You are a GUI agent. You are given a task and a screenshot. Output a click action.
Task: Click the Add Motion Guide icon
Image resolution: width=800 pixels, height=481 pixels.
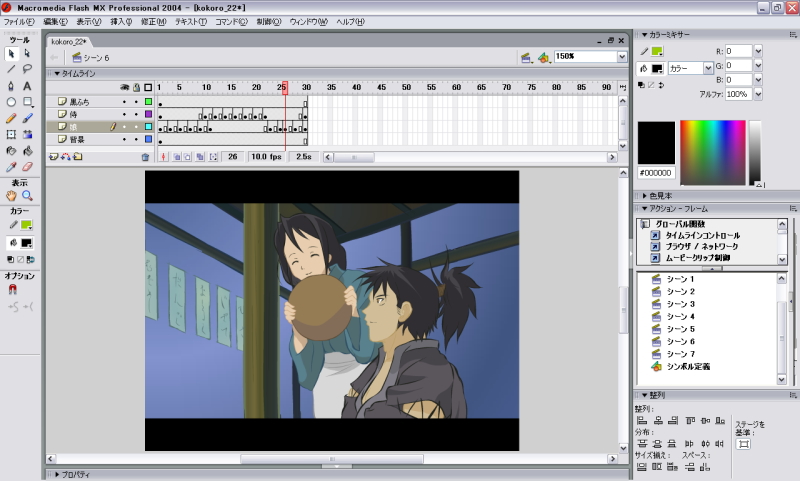point(65,157)
